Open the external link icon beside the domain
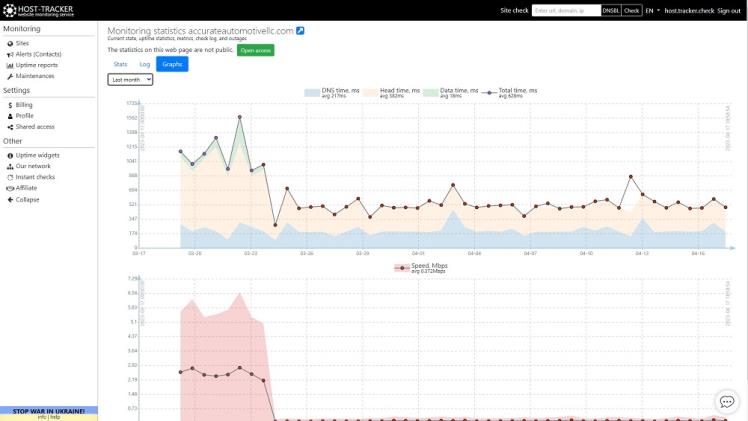The width and height of the screenshot is (748, 421). coord(300,31)
